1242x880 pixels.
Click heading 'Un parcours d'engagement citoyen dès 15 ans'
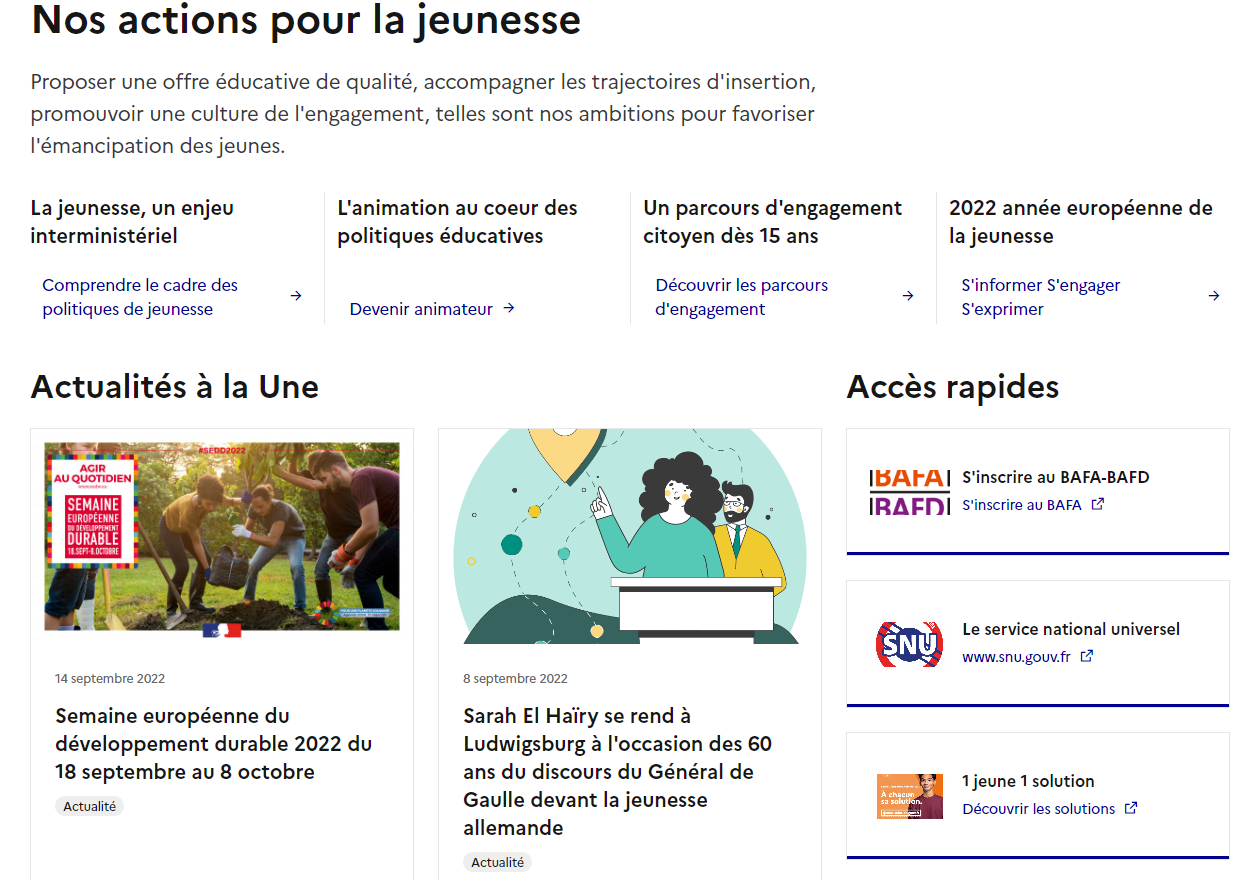pos(773,222)
